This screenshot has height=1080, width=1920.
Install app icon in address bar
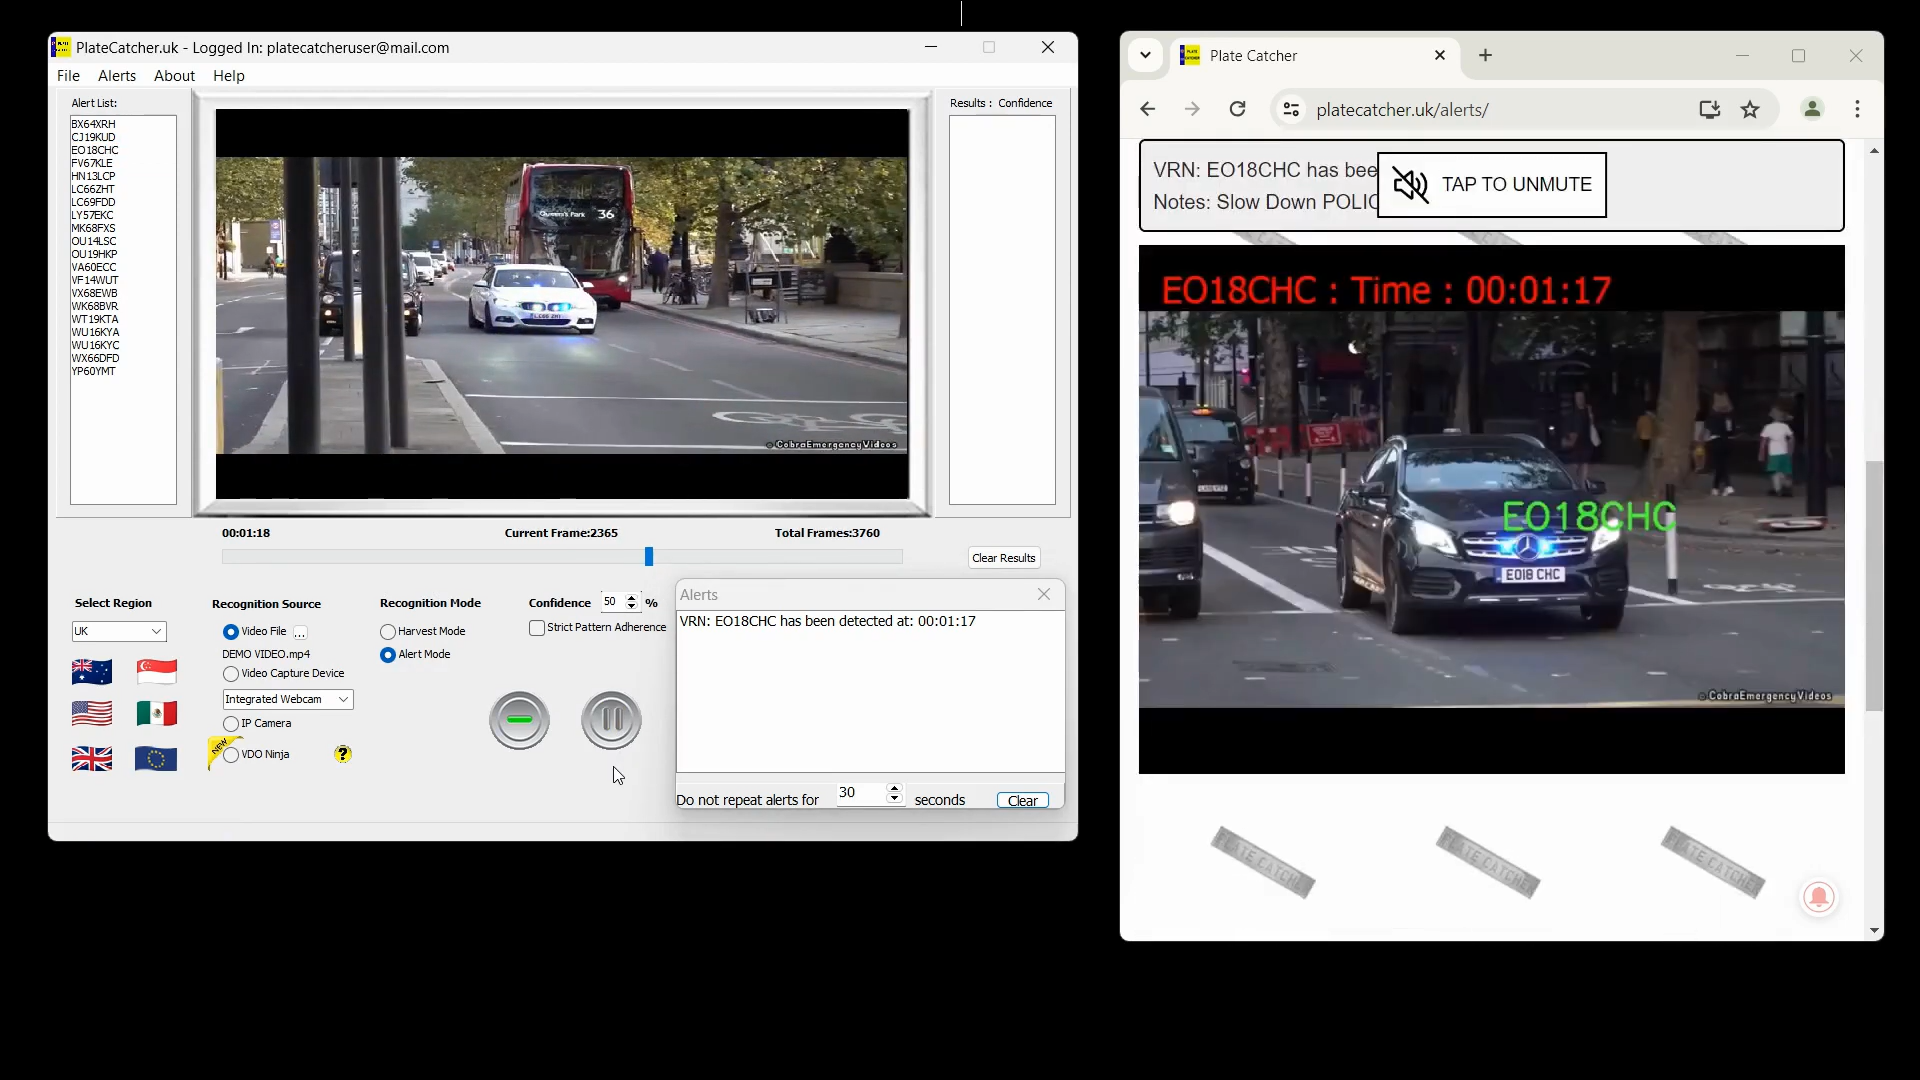[x=1710, y=110]
